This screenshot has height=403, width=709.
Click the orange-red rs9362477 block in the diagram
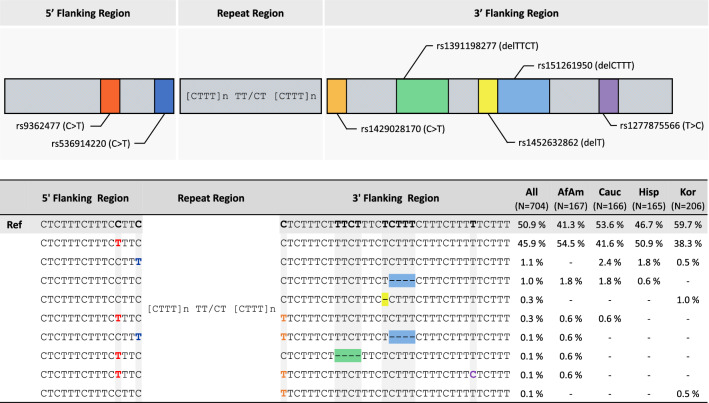110,96
